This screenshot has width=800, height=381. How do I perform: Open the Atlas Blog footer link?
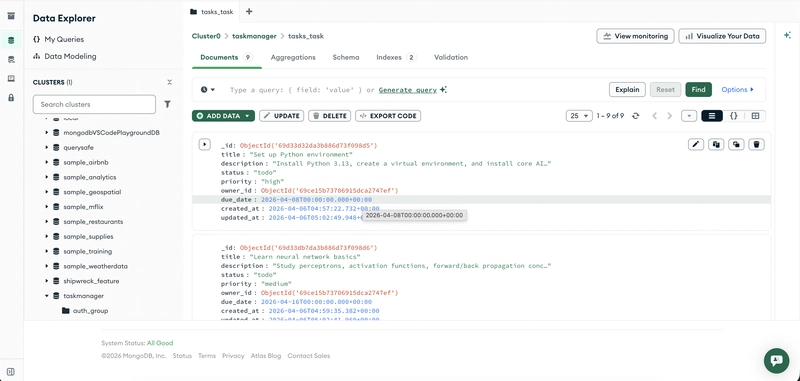(266, 356)
